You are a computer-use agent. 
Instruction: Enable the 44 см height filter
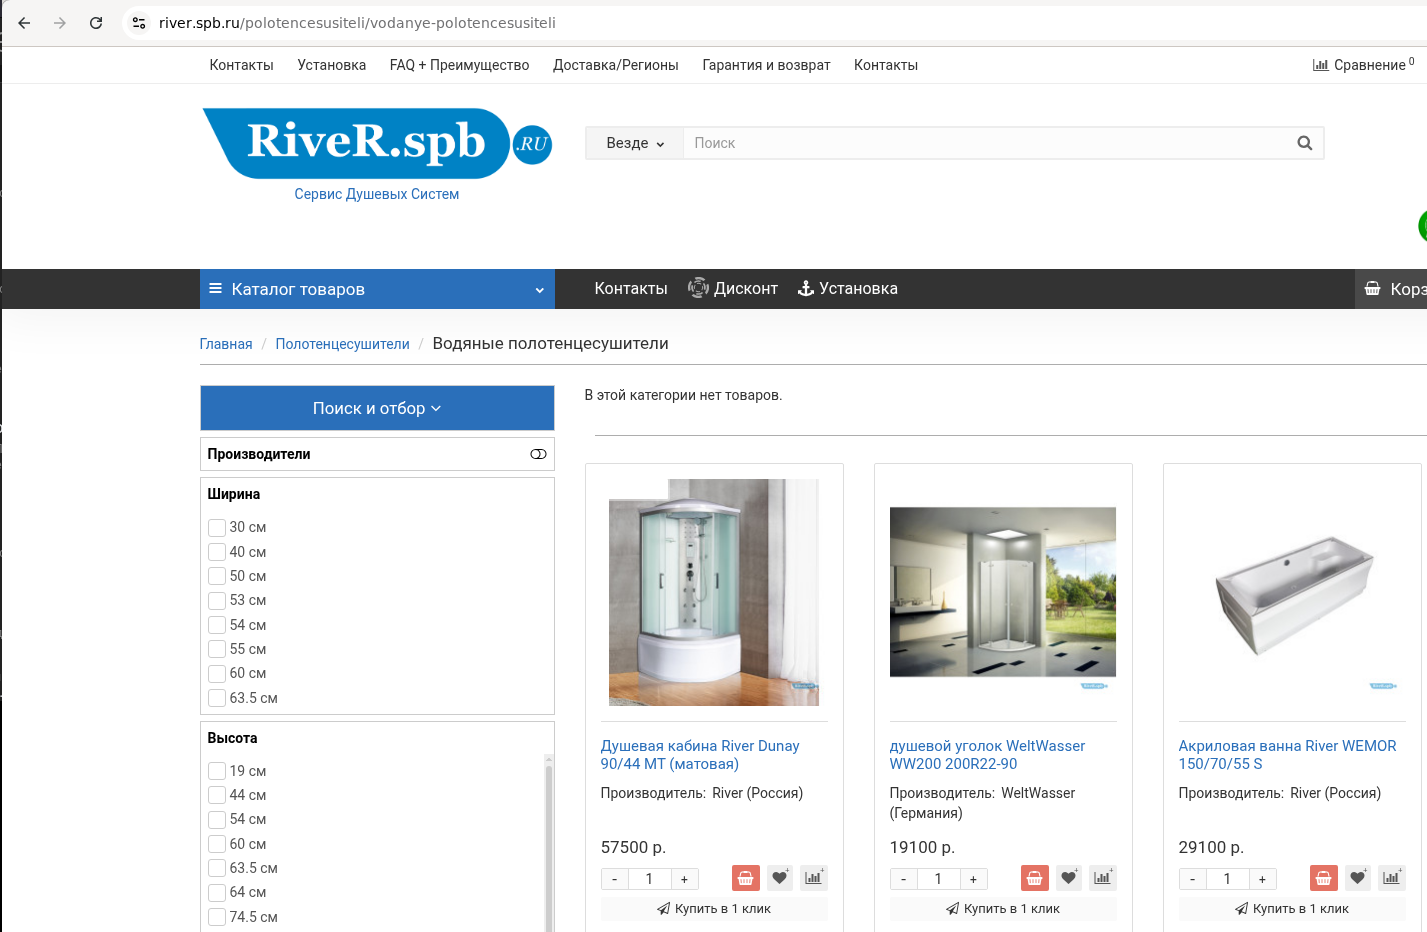coord(217,796)
